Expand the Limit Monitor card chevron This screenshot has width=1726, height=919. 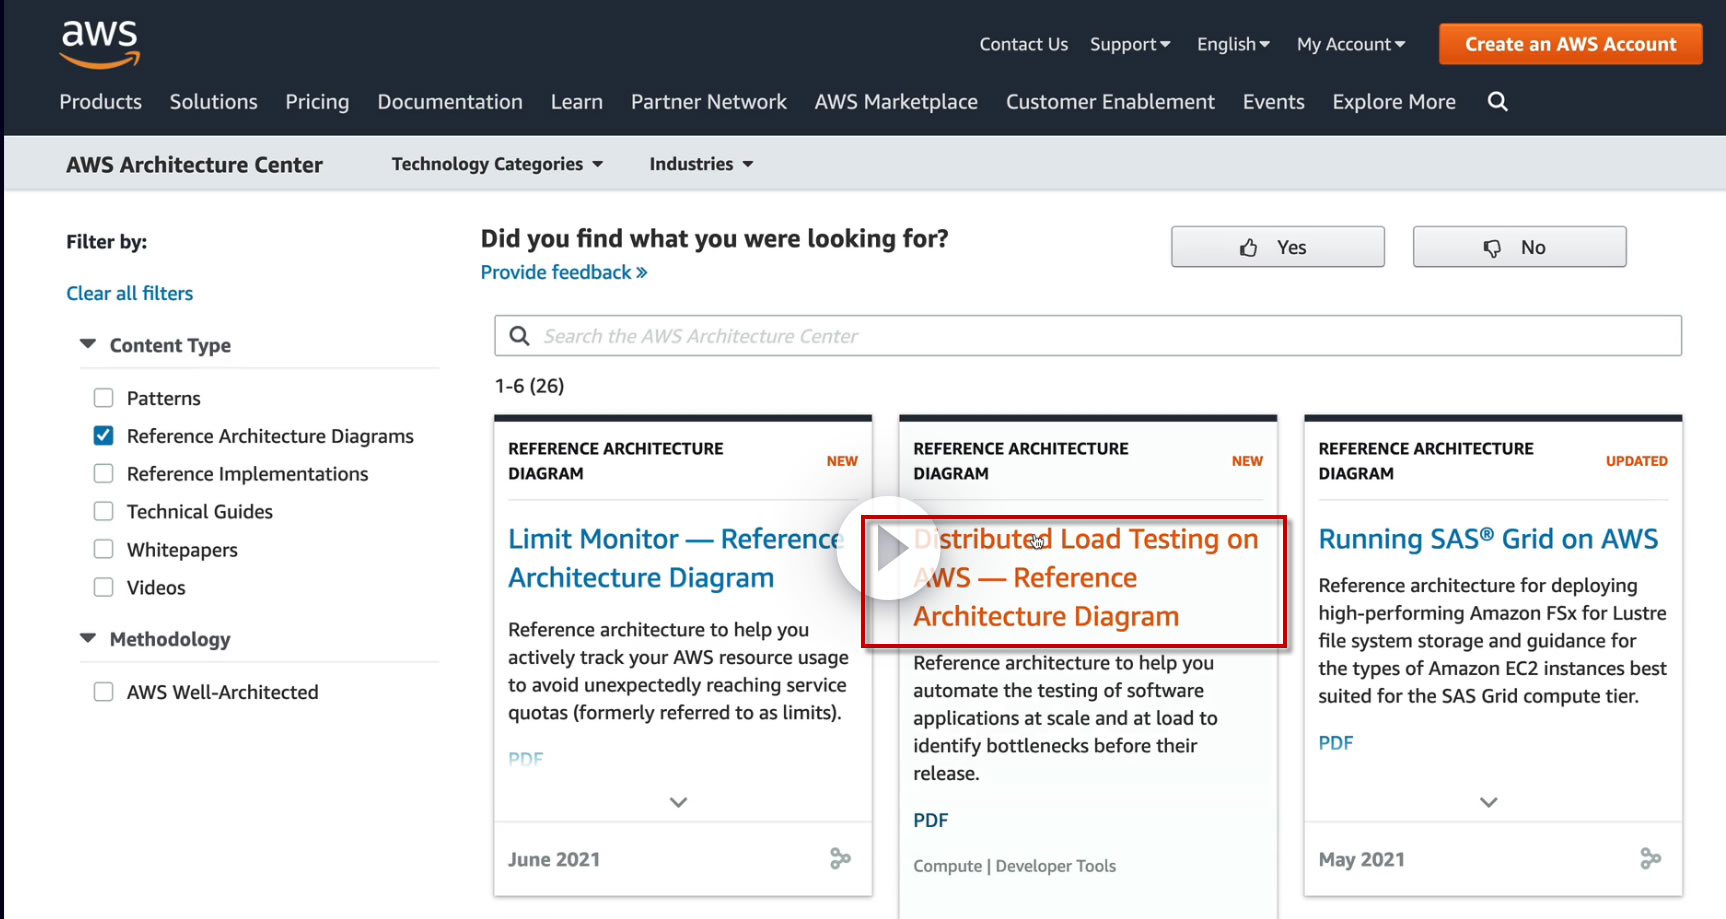pos(678,802)
